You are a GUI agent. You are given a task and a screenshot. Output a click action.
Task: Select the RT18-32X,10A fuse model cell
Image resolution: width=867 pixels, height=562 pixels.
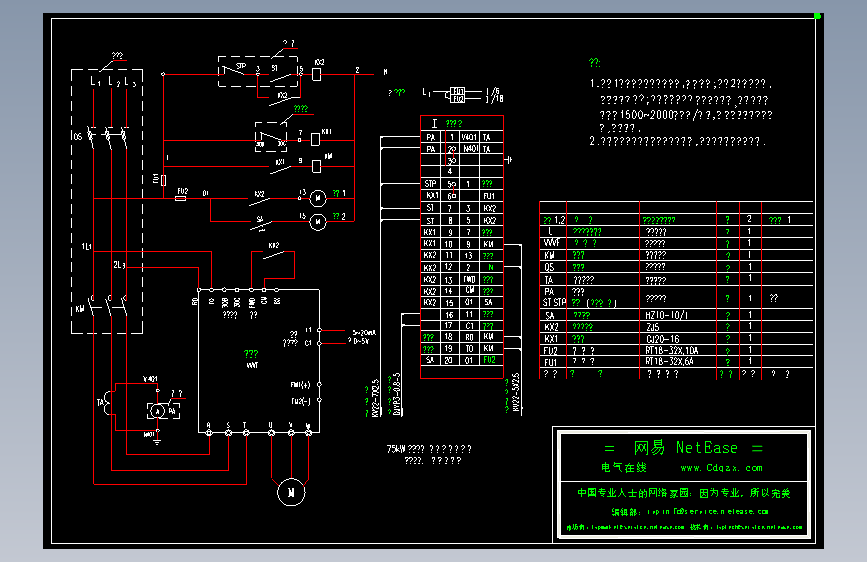[x=671, y=350]
